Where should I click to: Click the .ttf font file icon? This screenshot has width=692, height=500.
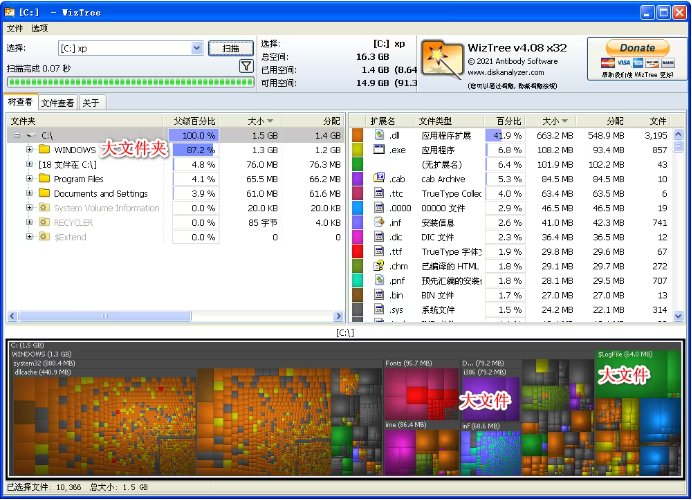click(x=379, y=251)
